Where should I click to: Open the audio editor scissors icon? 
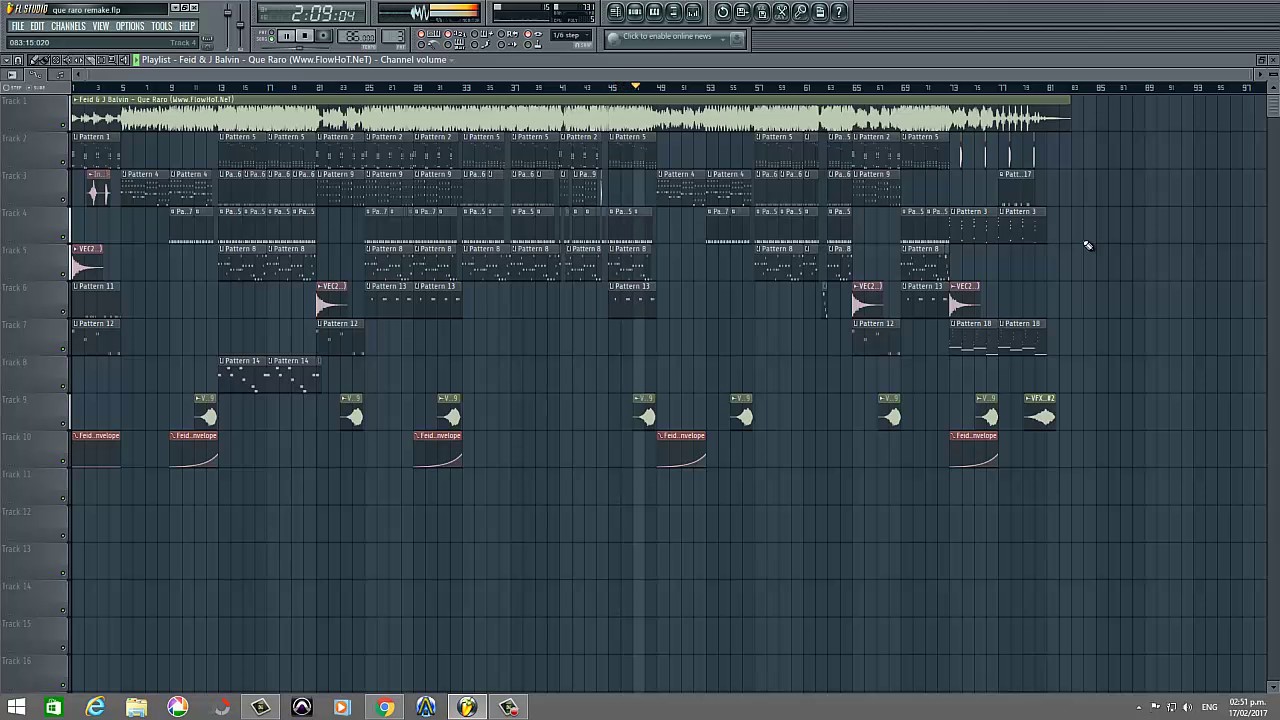(781, 12)
